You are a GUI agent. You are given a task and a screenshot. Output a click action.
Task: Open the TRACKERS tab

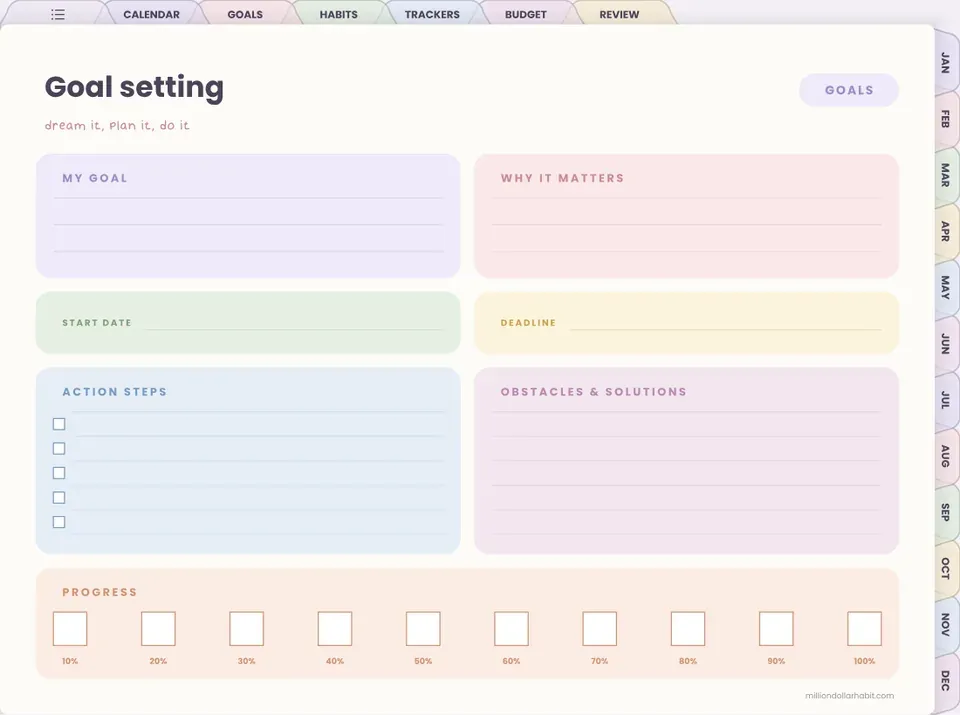pos(432,14)
